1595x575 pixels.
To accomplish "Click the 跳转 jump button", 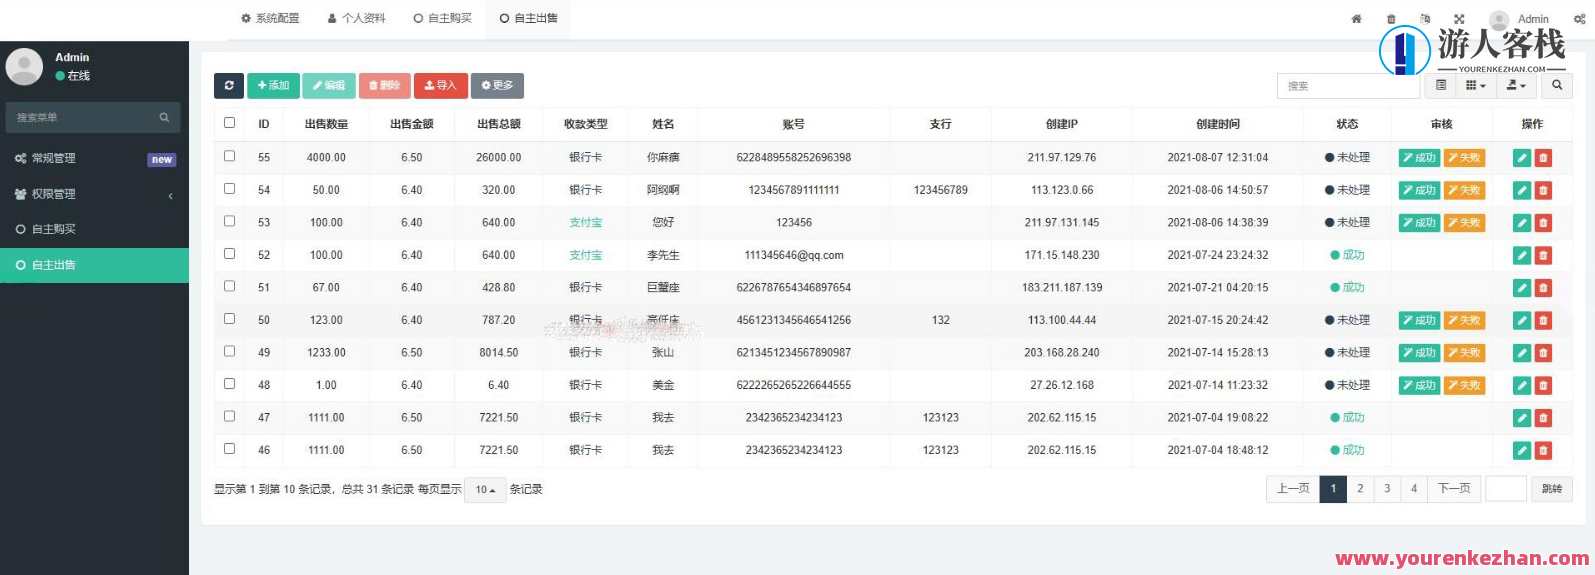I will pos(1552,489).
